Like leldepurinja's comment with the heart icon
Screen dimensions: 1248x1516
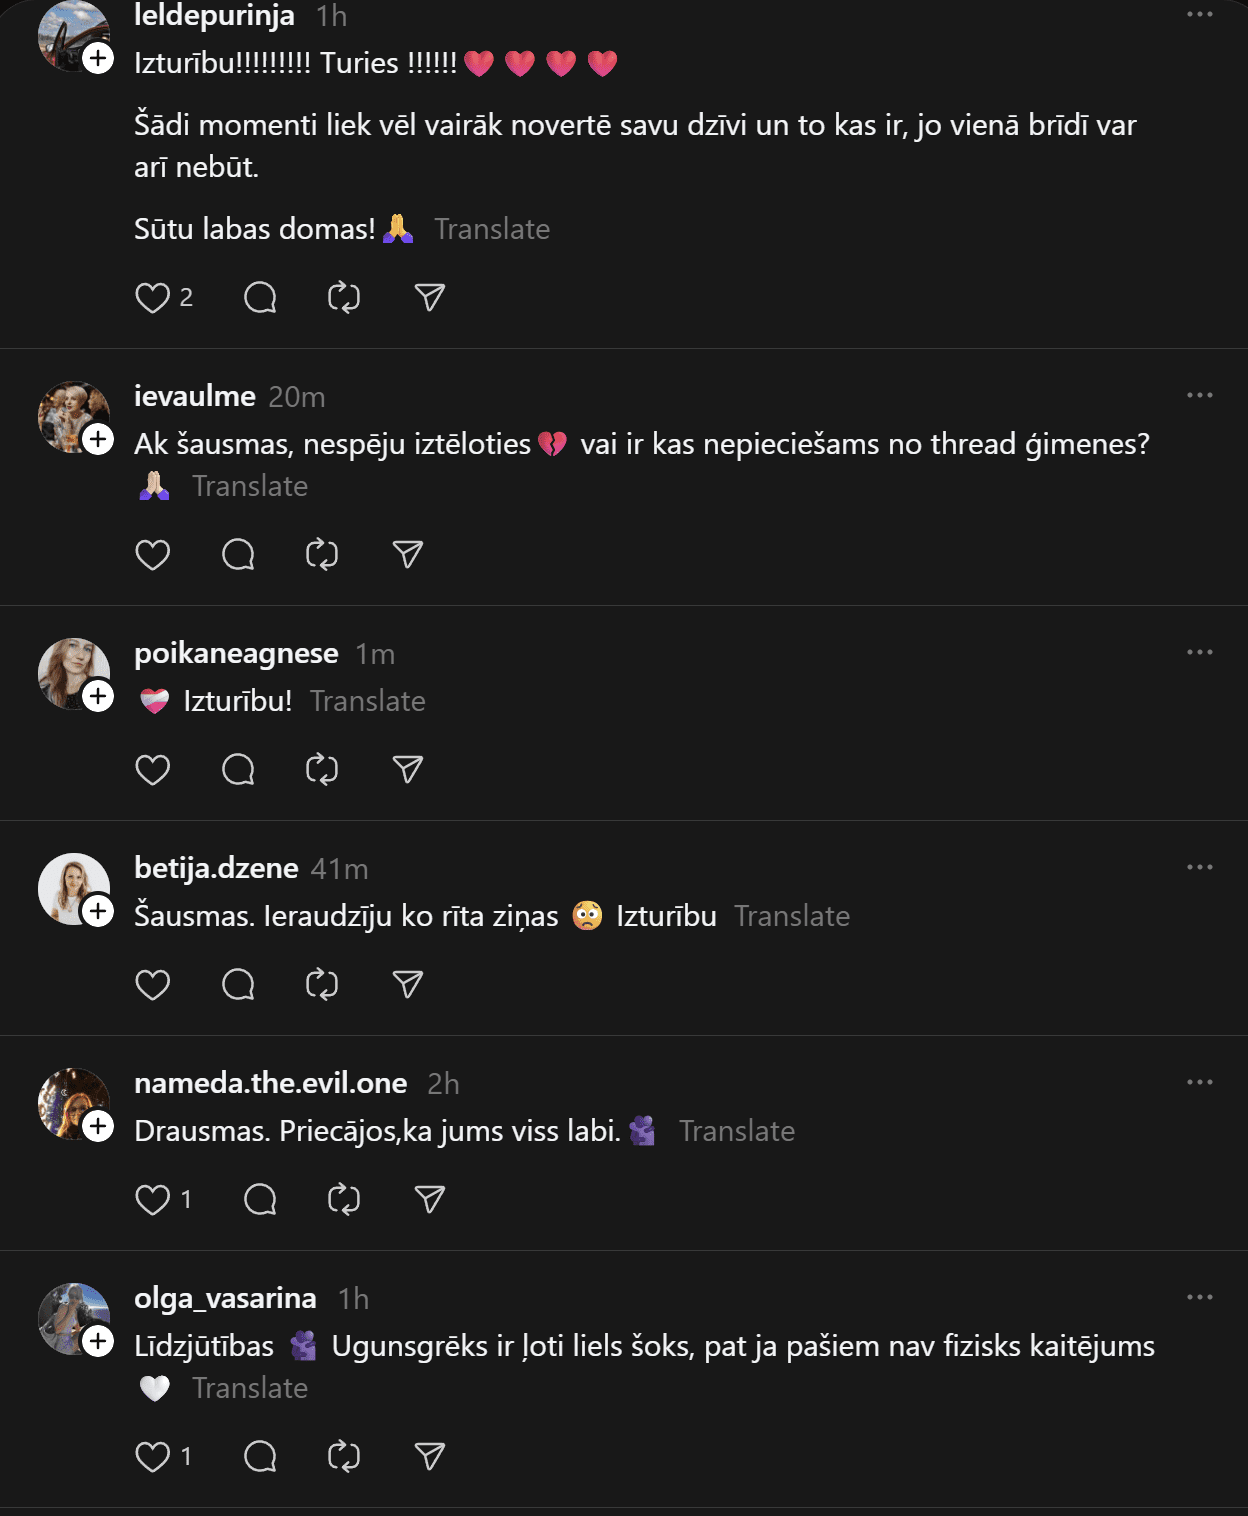tap(153, 298)
